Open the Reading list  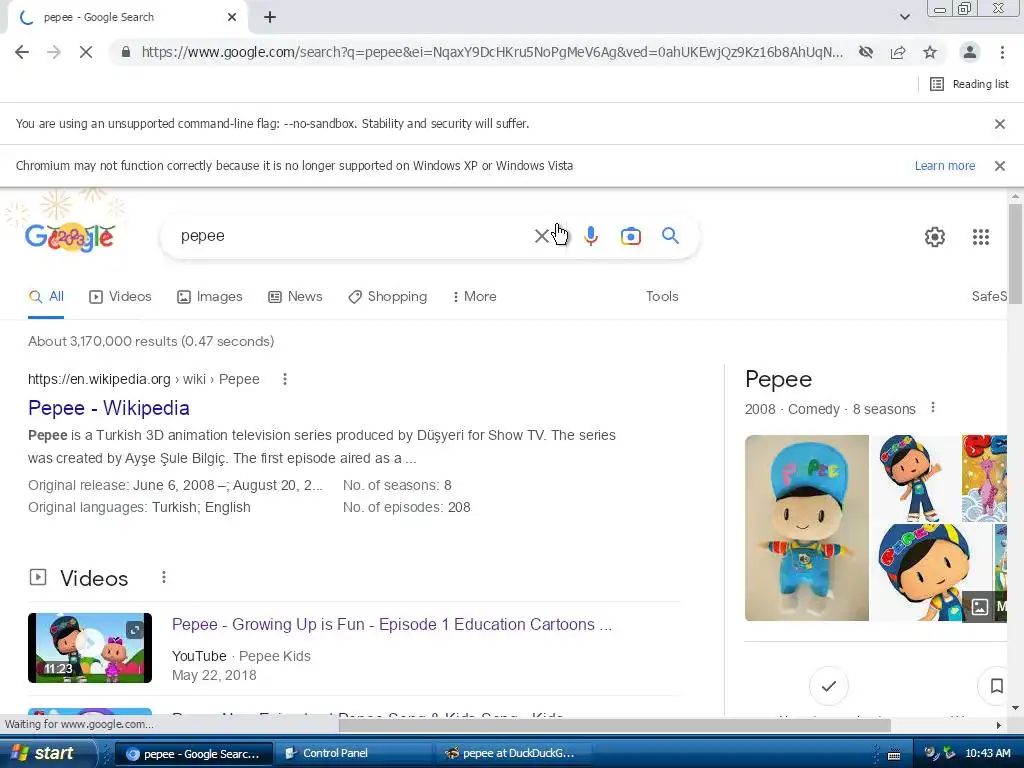(969, 84)
